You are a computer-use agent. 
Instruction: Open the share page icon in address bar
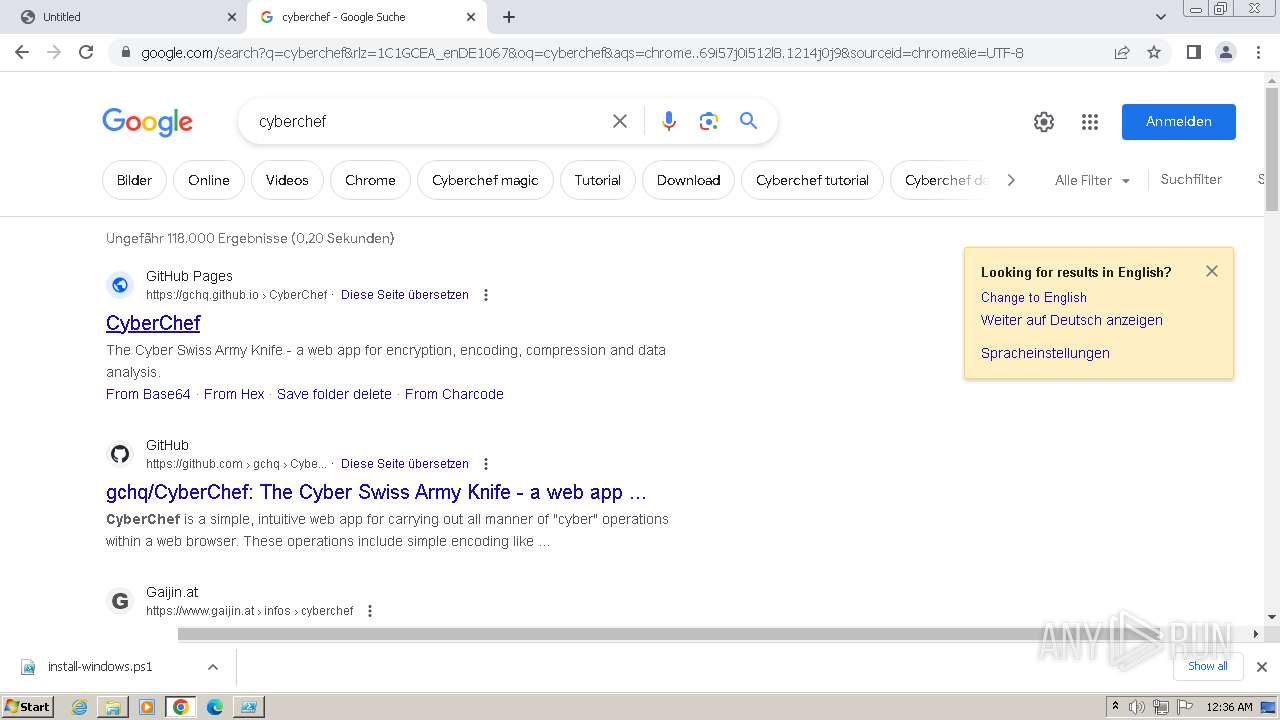point(1122,52)
